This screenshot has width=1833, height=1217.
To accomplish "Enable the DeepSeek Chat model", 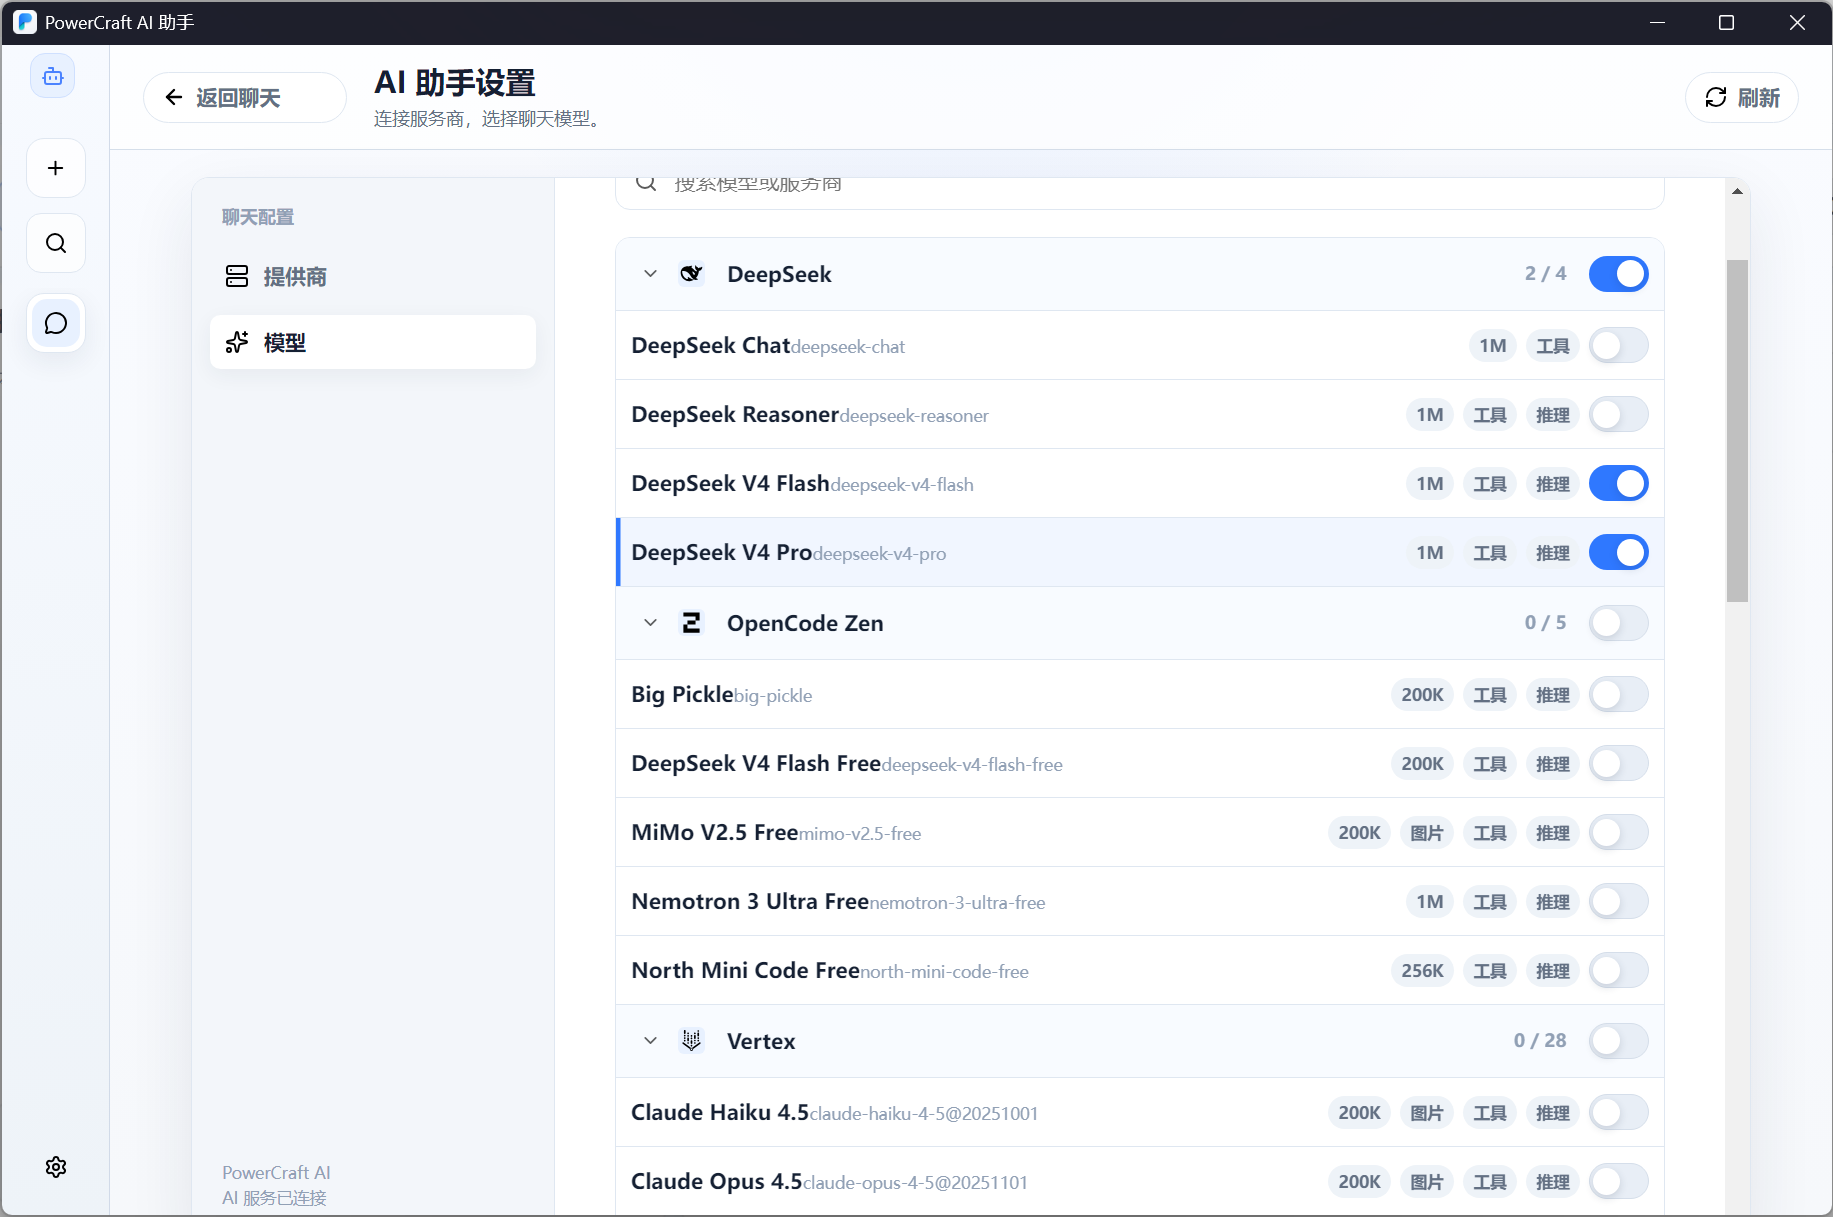I will (x=1619, y=346).
